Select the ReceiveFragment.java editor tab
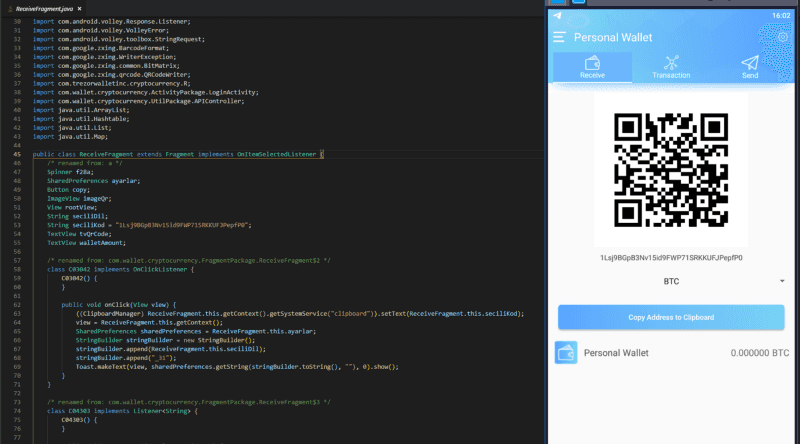The width and height of the screenshot is (800, 444). pyautogui.click(x=44, y=9)
